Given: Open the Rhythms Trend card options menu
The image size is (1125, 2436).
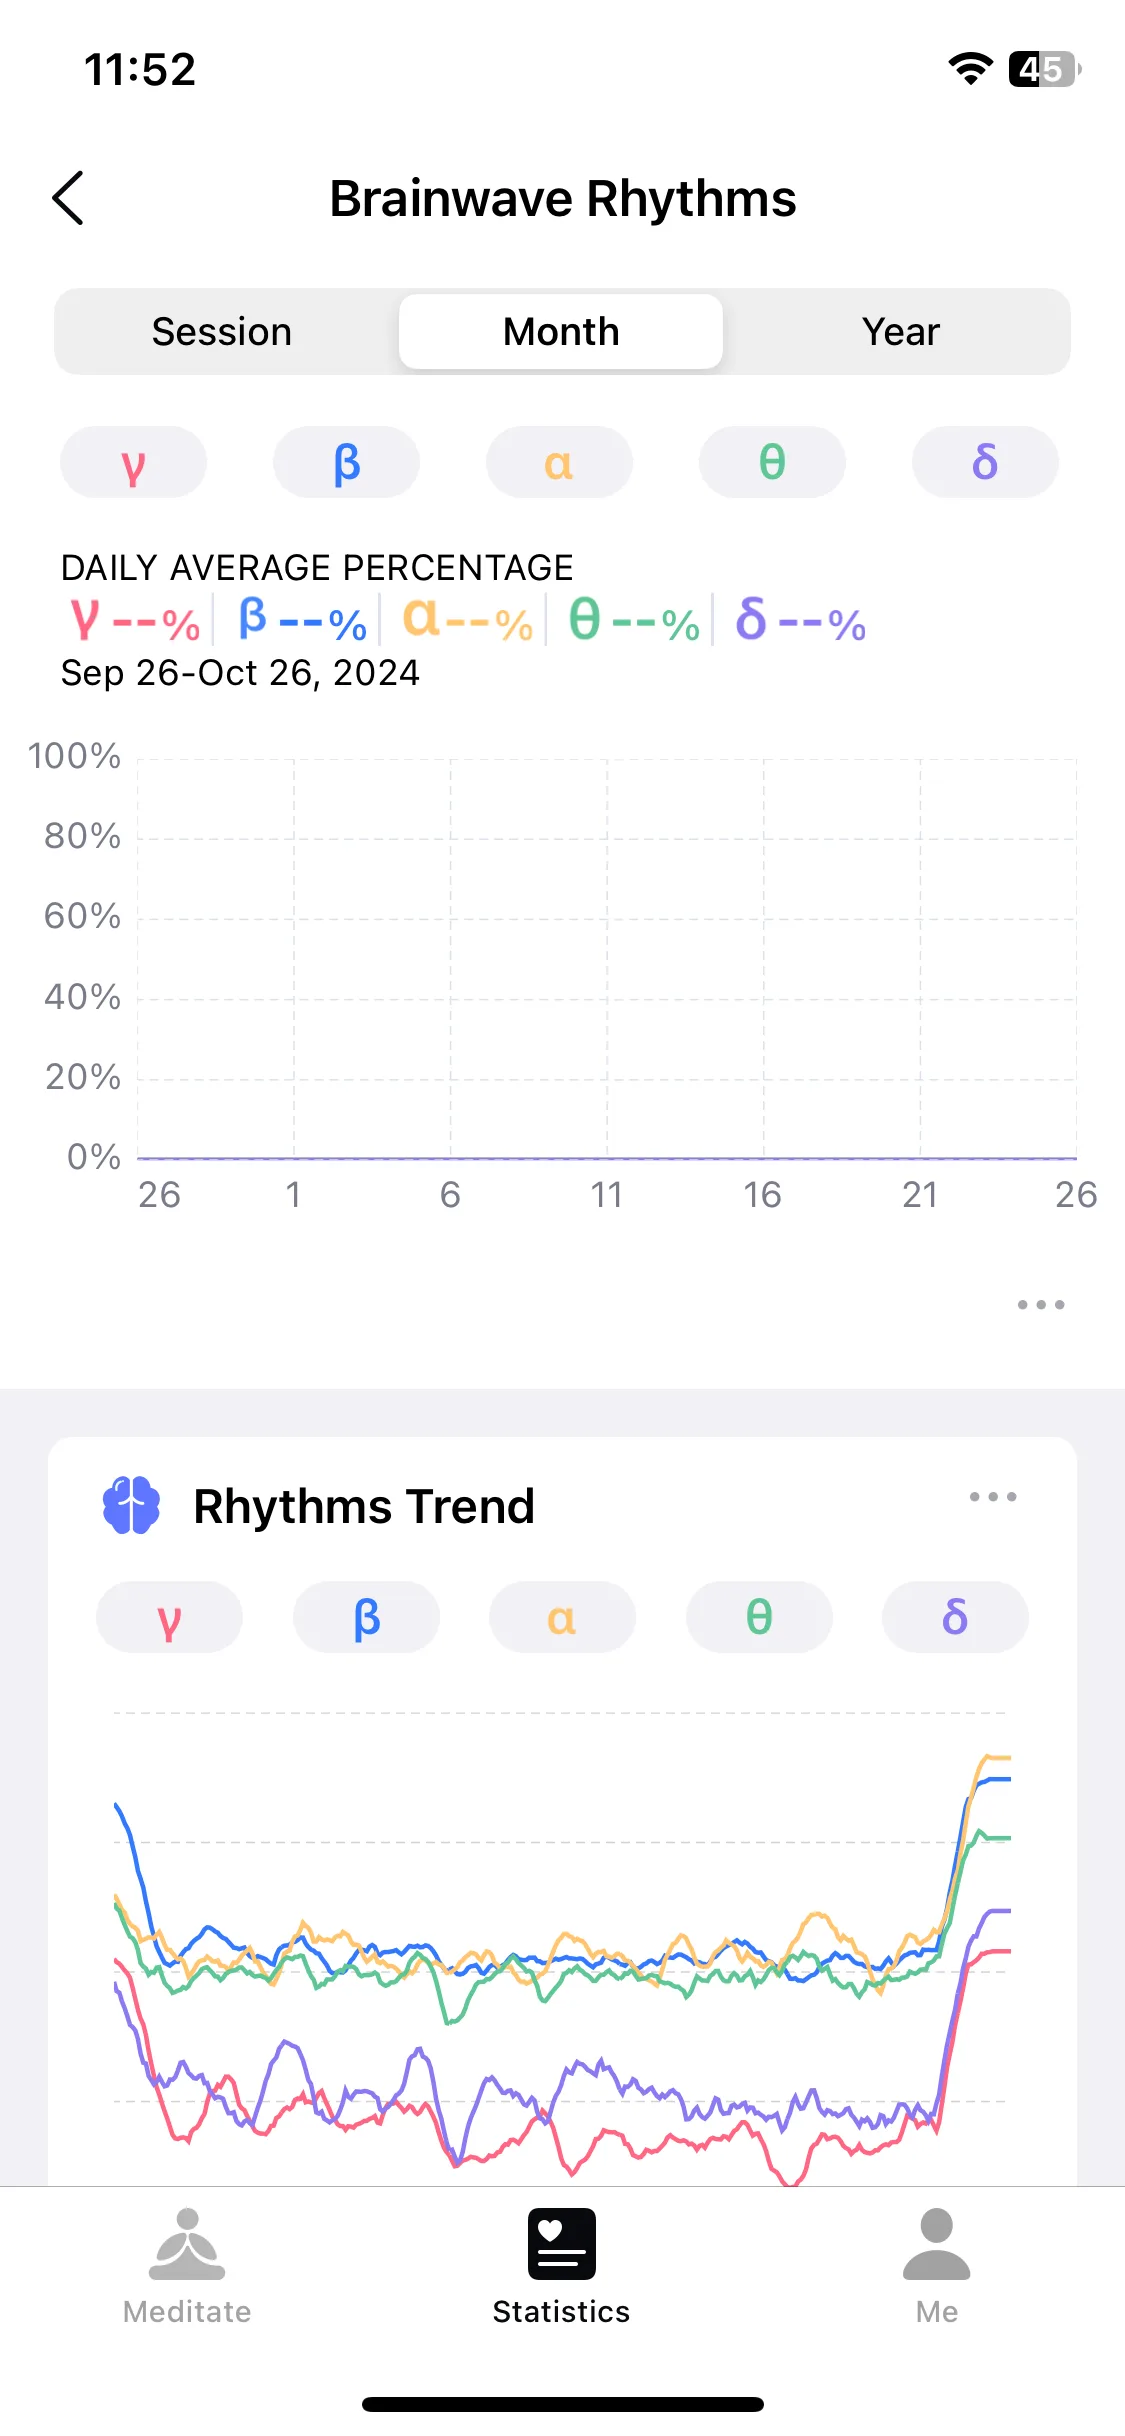Looking at the screenshot, I should click(993, 1497).
